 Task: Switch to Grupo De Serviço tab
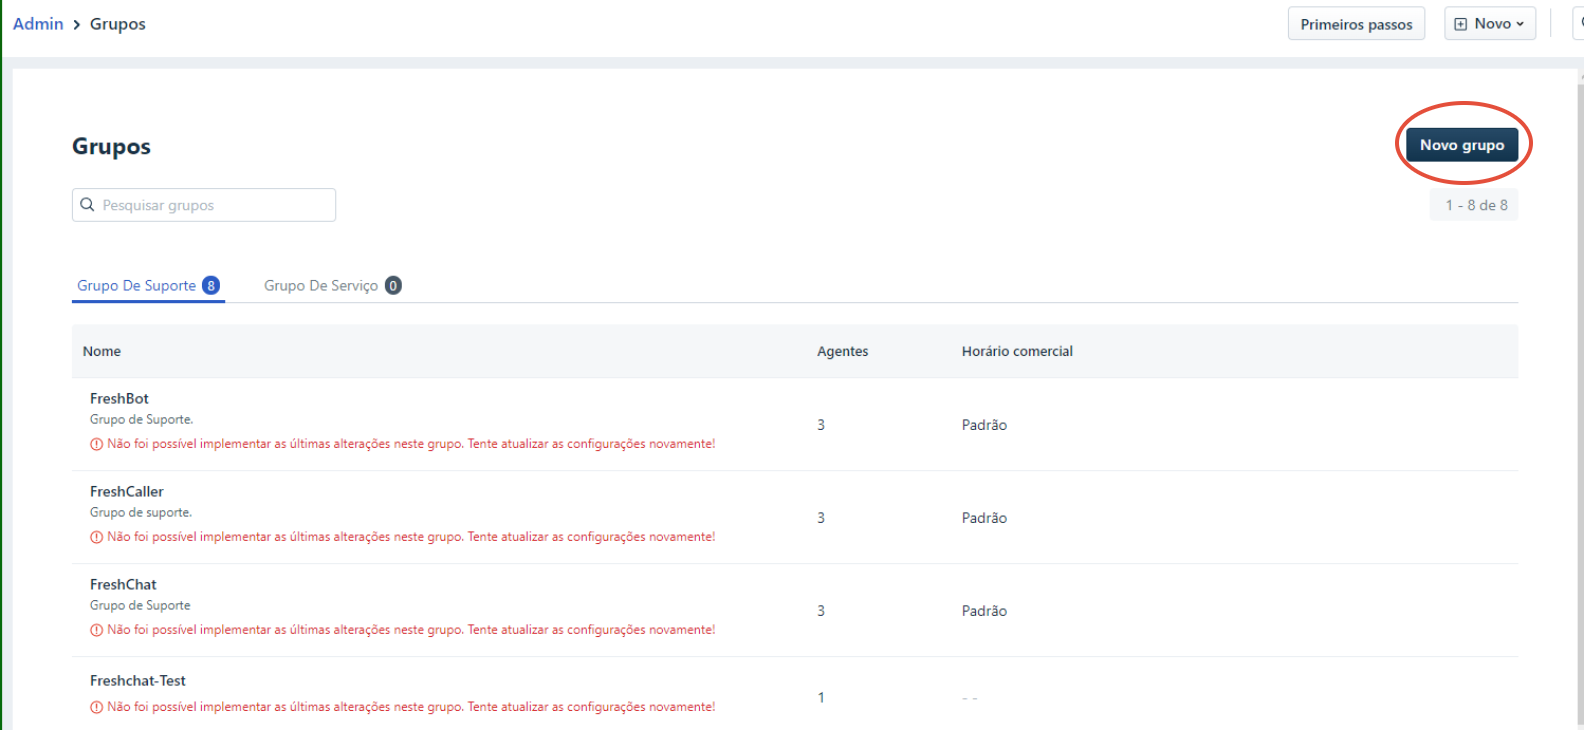332,286
